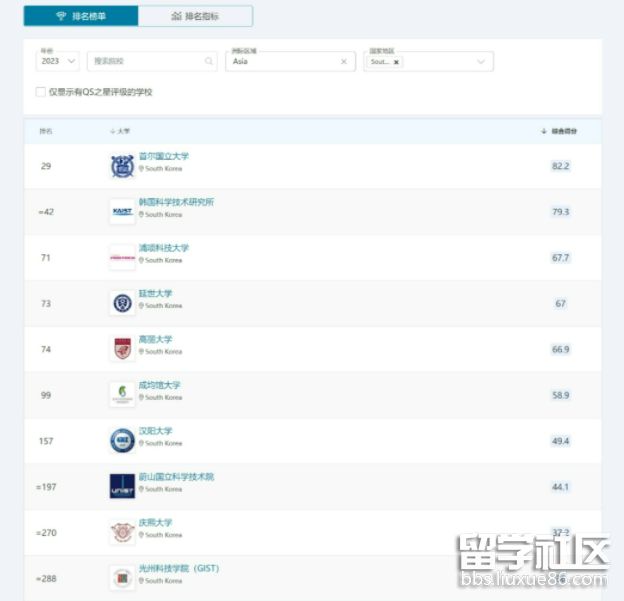
Task: Open the 2023 year dropdown
Action: click(58, 61)
